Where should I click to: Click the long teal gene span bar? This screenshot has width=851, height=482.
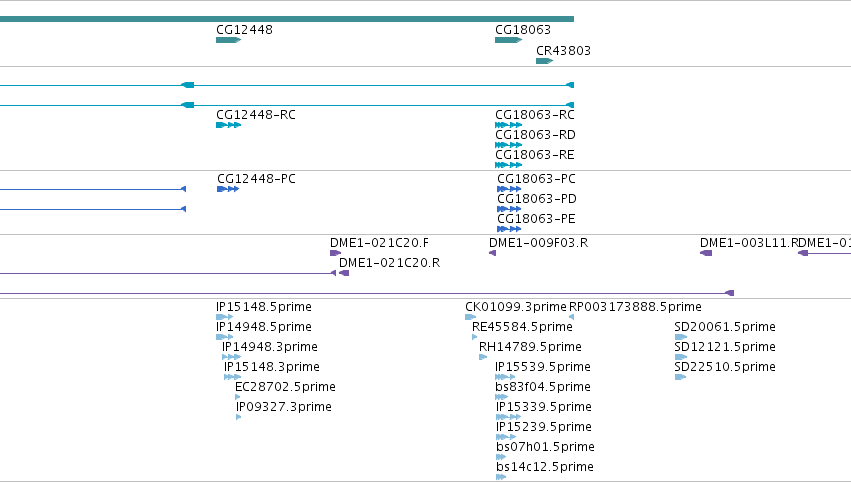point(287,19)
